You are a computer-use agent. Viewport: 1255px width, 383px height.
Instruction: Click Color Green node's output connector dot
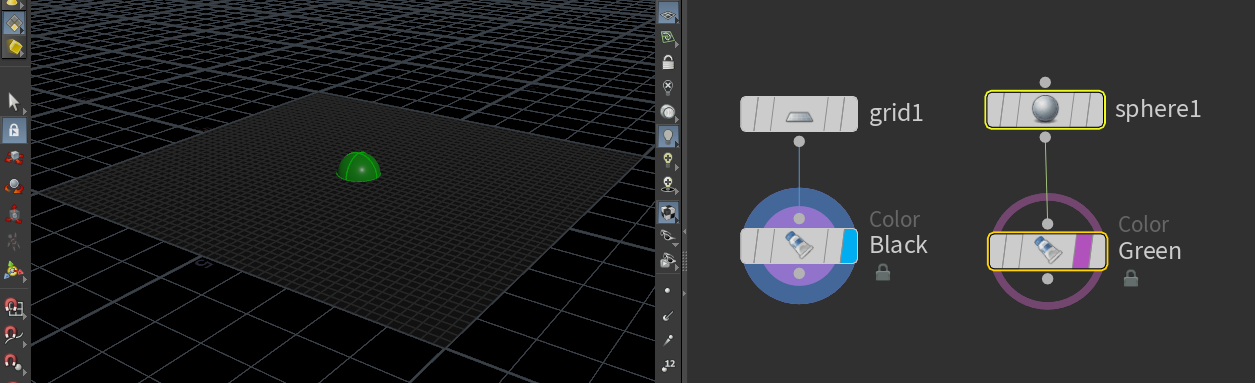[1047, 279]
